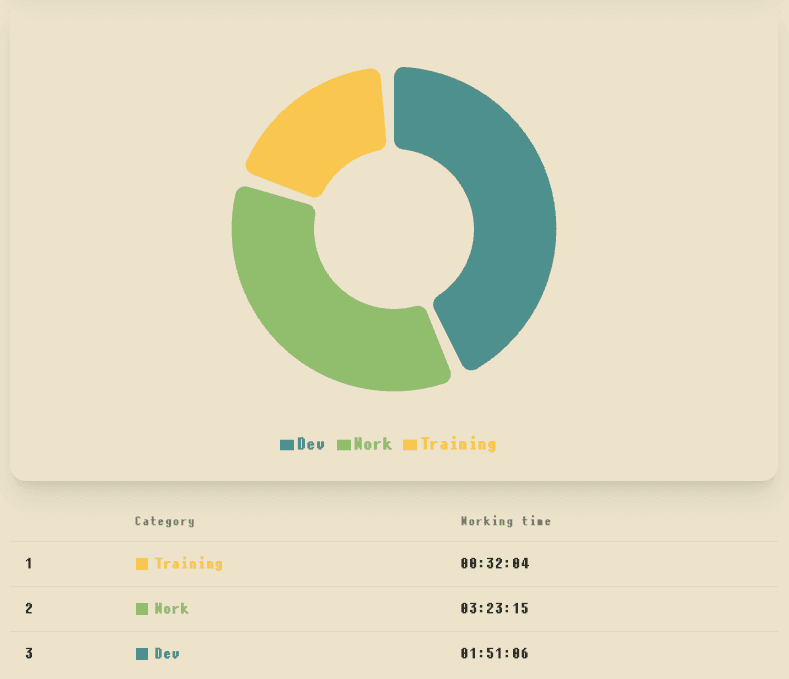Click the working time 03:23:15

click(495, 609)
